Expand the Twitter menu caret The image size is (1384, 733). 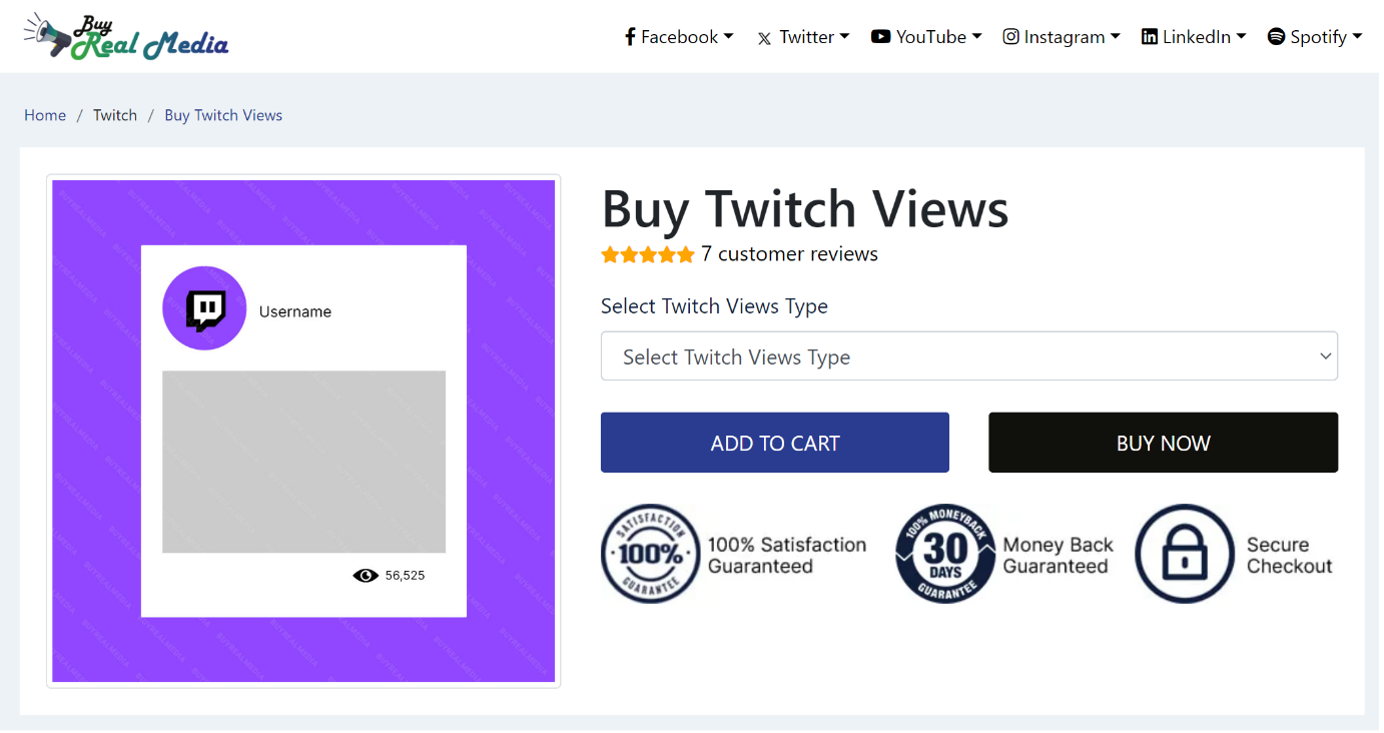(845, 37)
